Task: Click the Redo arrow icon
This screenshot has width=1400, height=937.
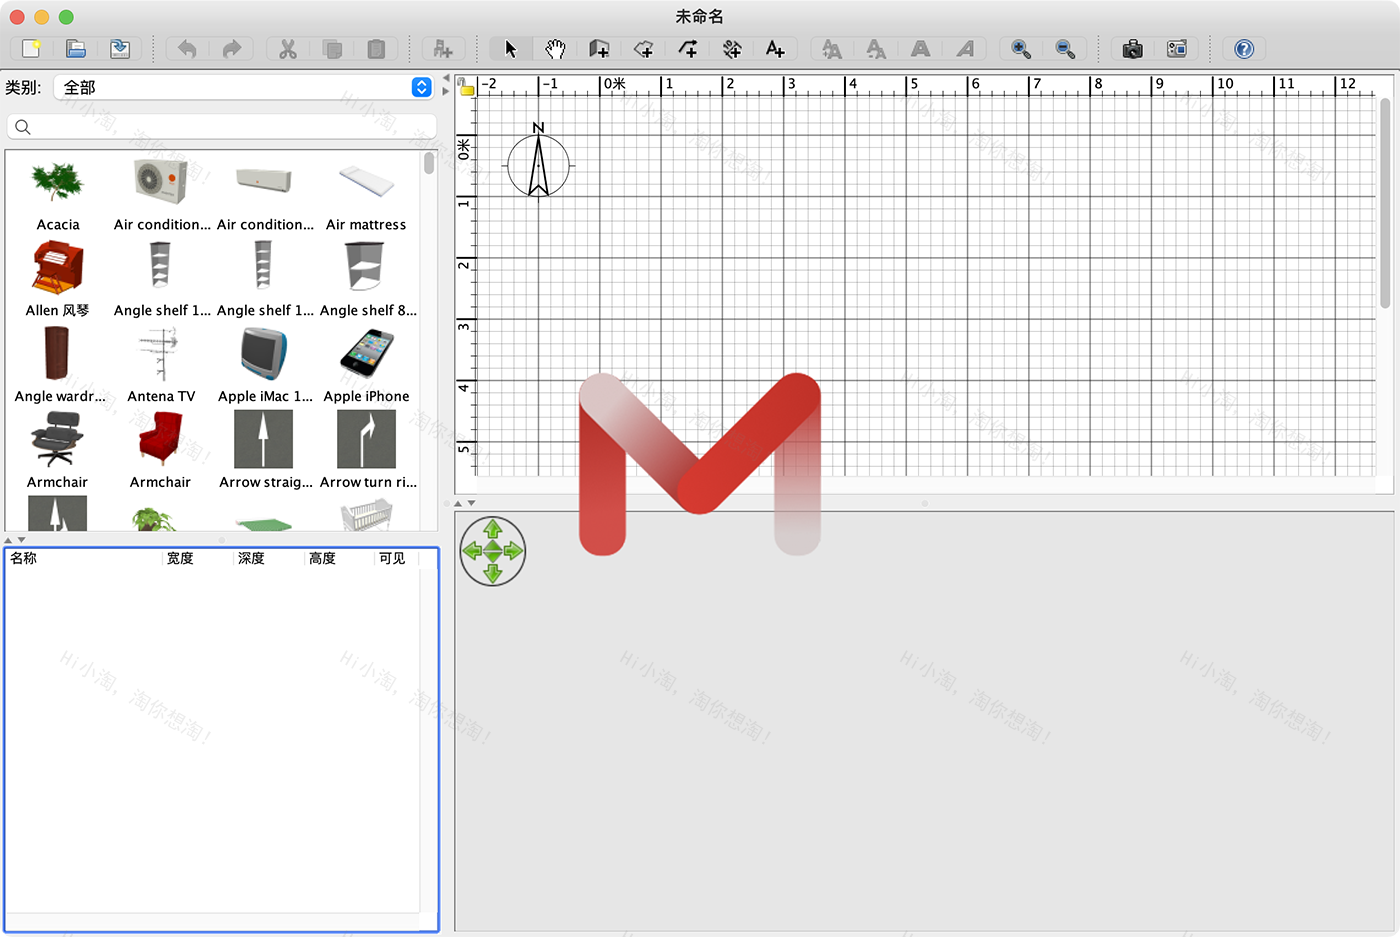Action: point(232,49)
